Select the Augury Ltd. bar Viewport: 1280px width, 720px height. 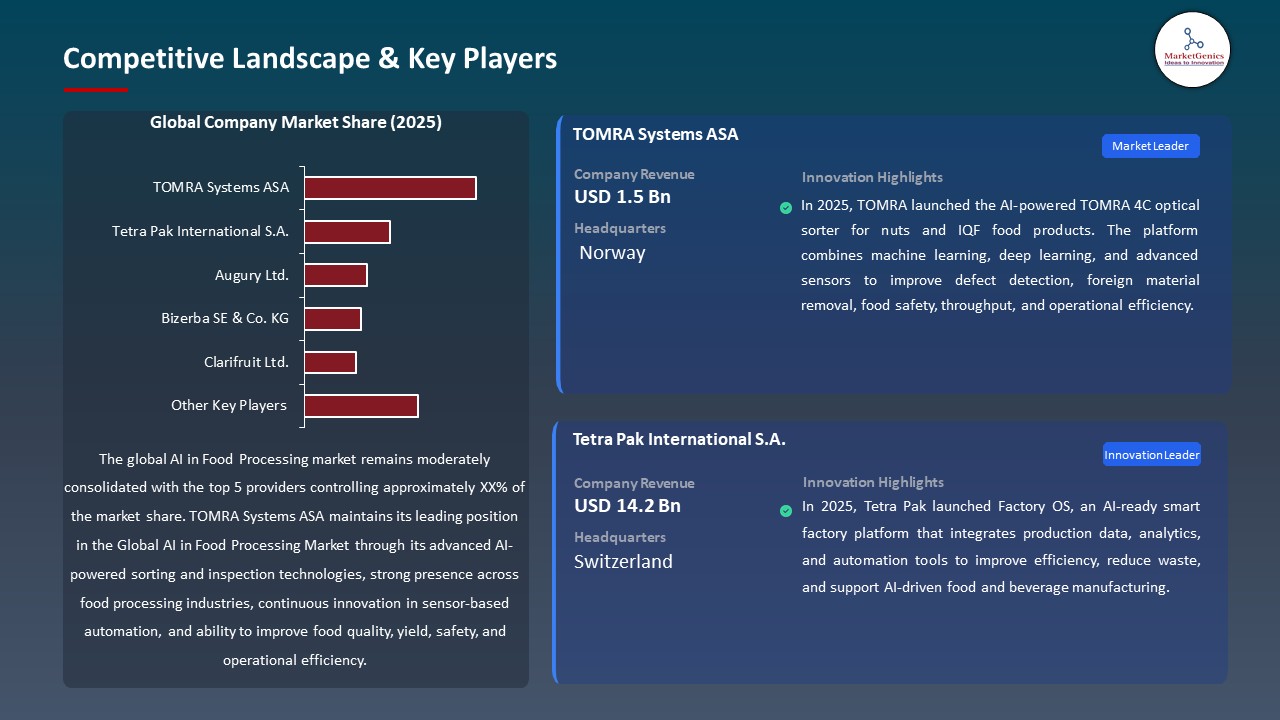click(x=336, y=275)
